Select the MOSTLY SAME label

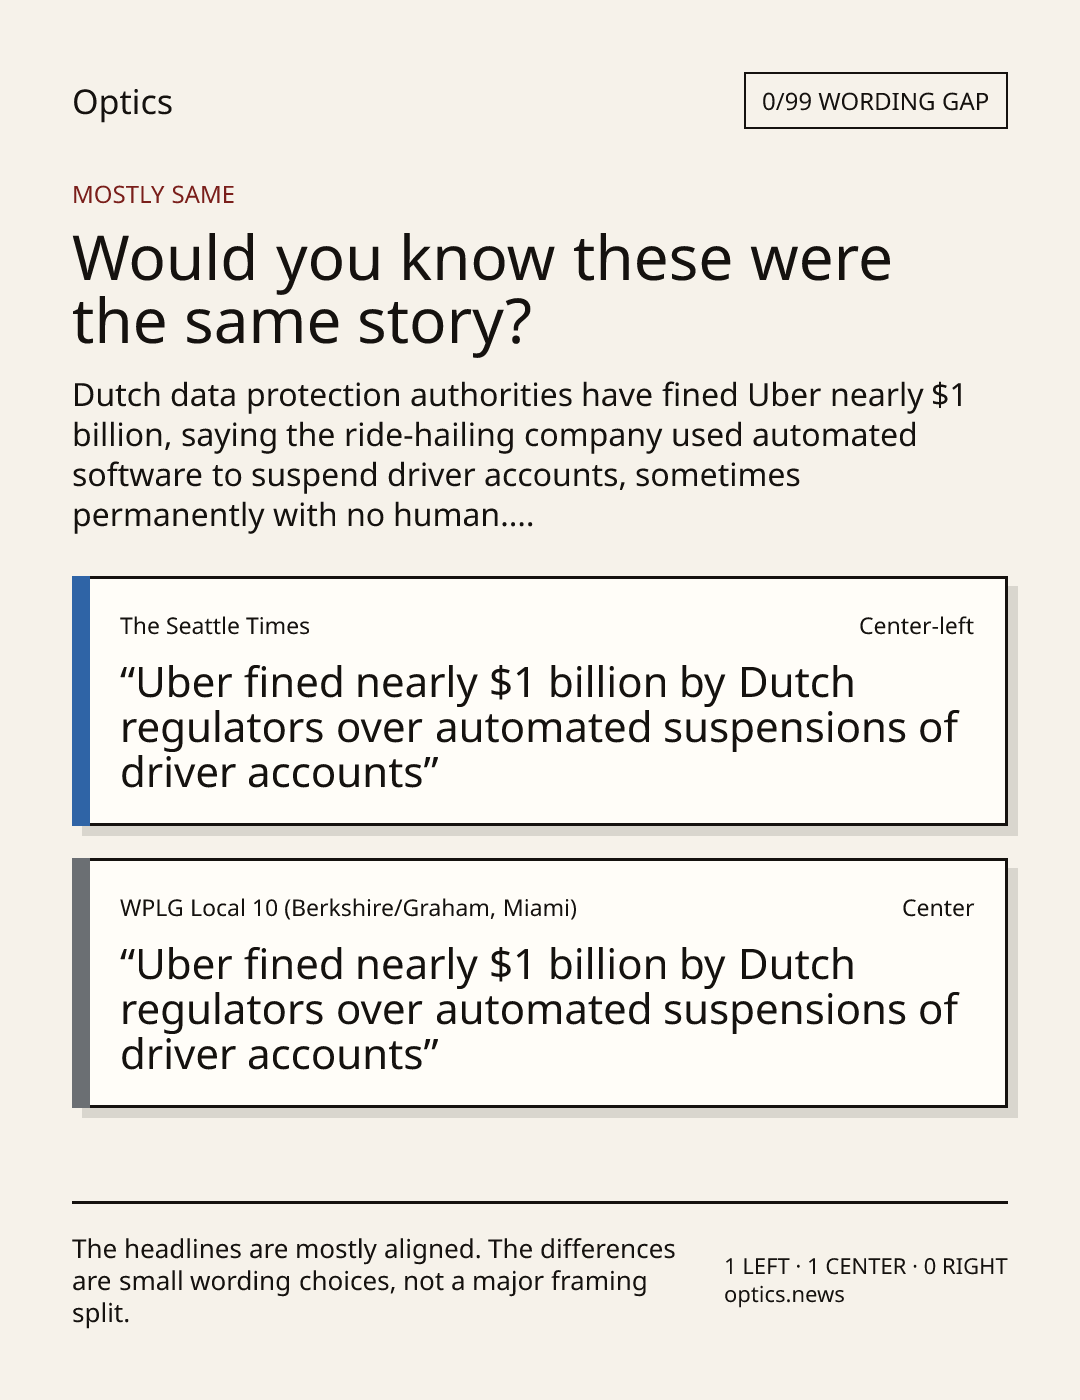coord(153,195)
